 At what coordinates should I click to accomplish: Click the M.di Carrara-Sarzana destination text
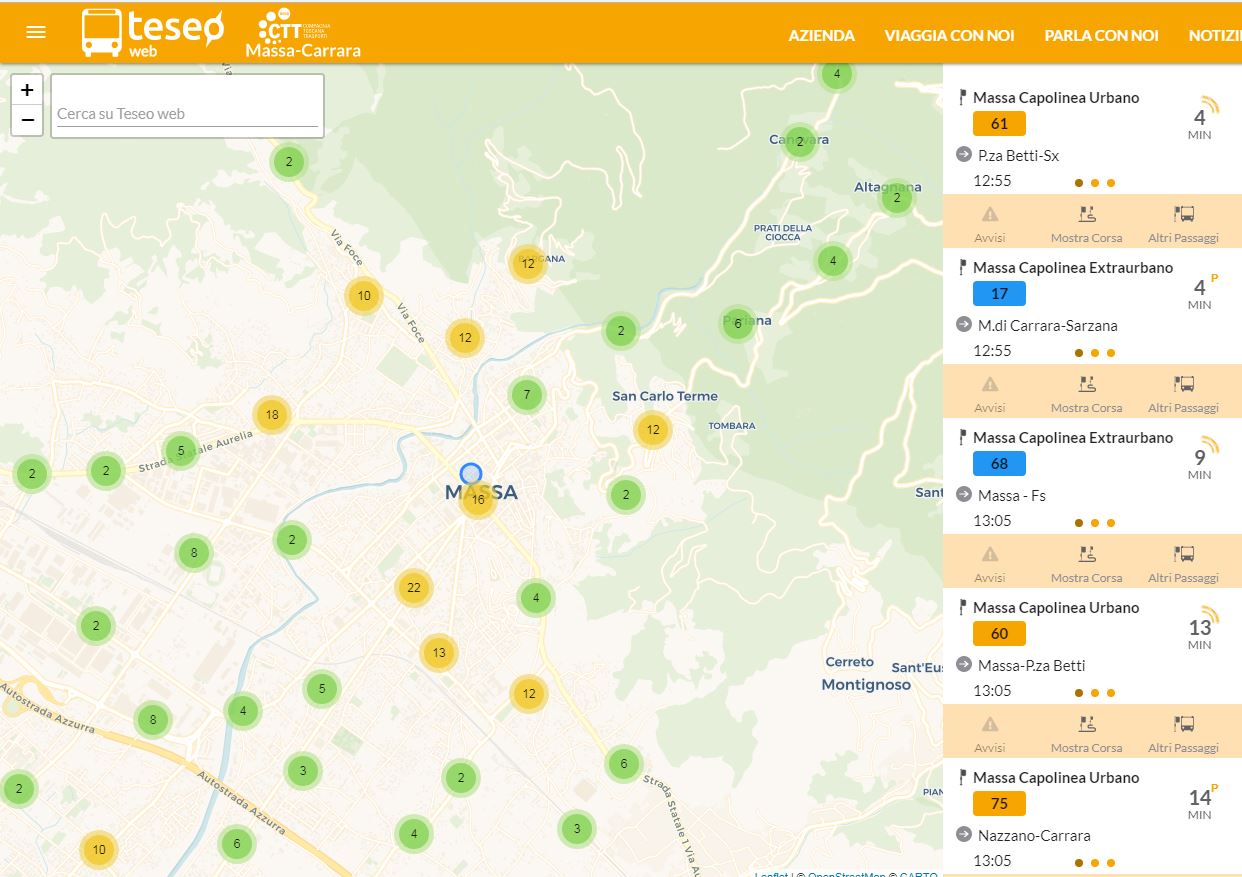tap(1048, 325)
